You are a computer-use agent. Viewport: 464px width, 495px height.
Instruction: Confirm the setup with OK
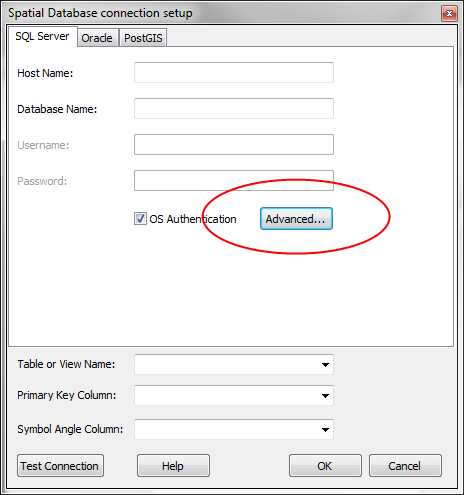tap(325, 466)
